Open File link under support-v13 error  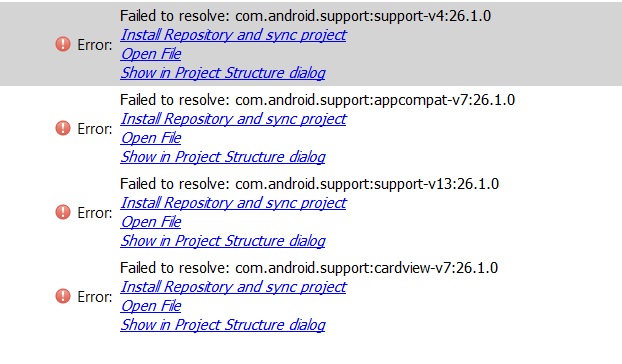tap(151, 222)
